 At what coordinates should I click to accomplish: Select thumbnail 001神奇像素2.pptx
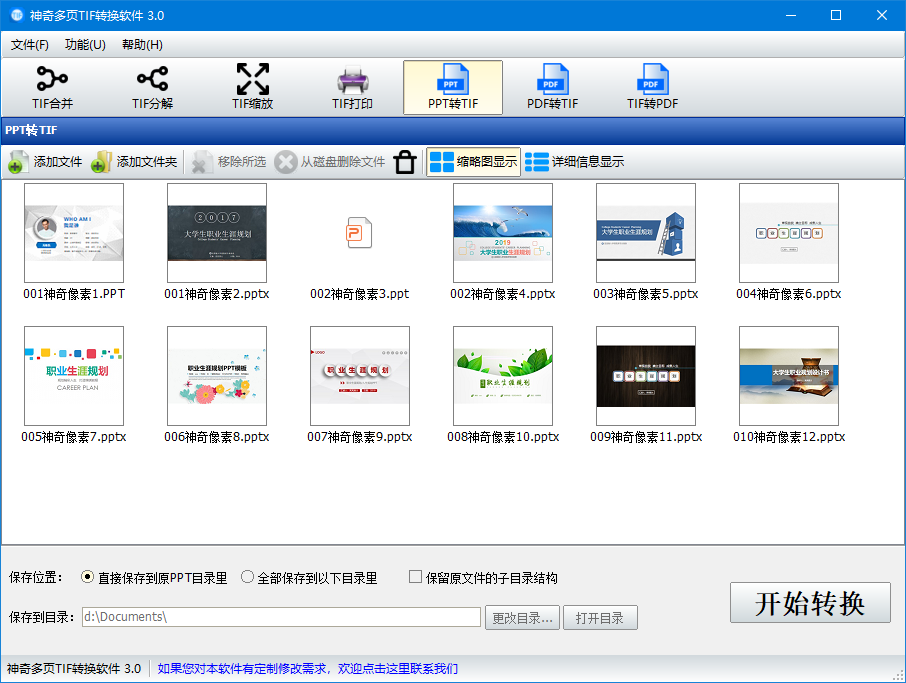(217, 233)
